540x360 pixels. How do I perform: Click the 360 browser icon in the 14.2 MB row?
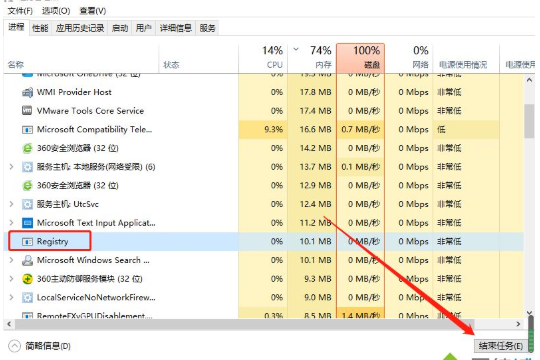coord(27,148)
